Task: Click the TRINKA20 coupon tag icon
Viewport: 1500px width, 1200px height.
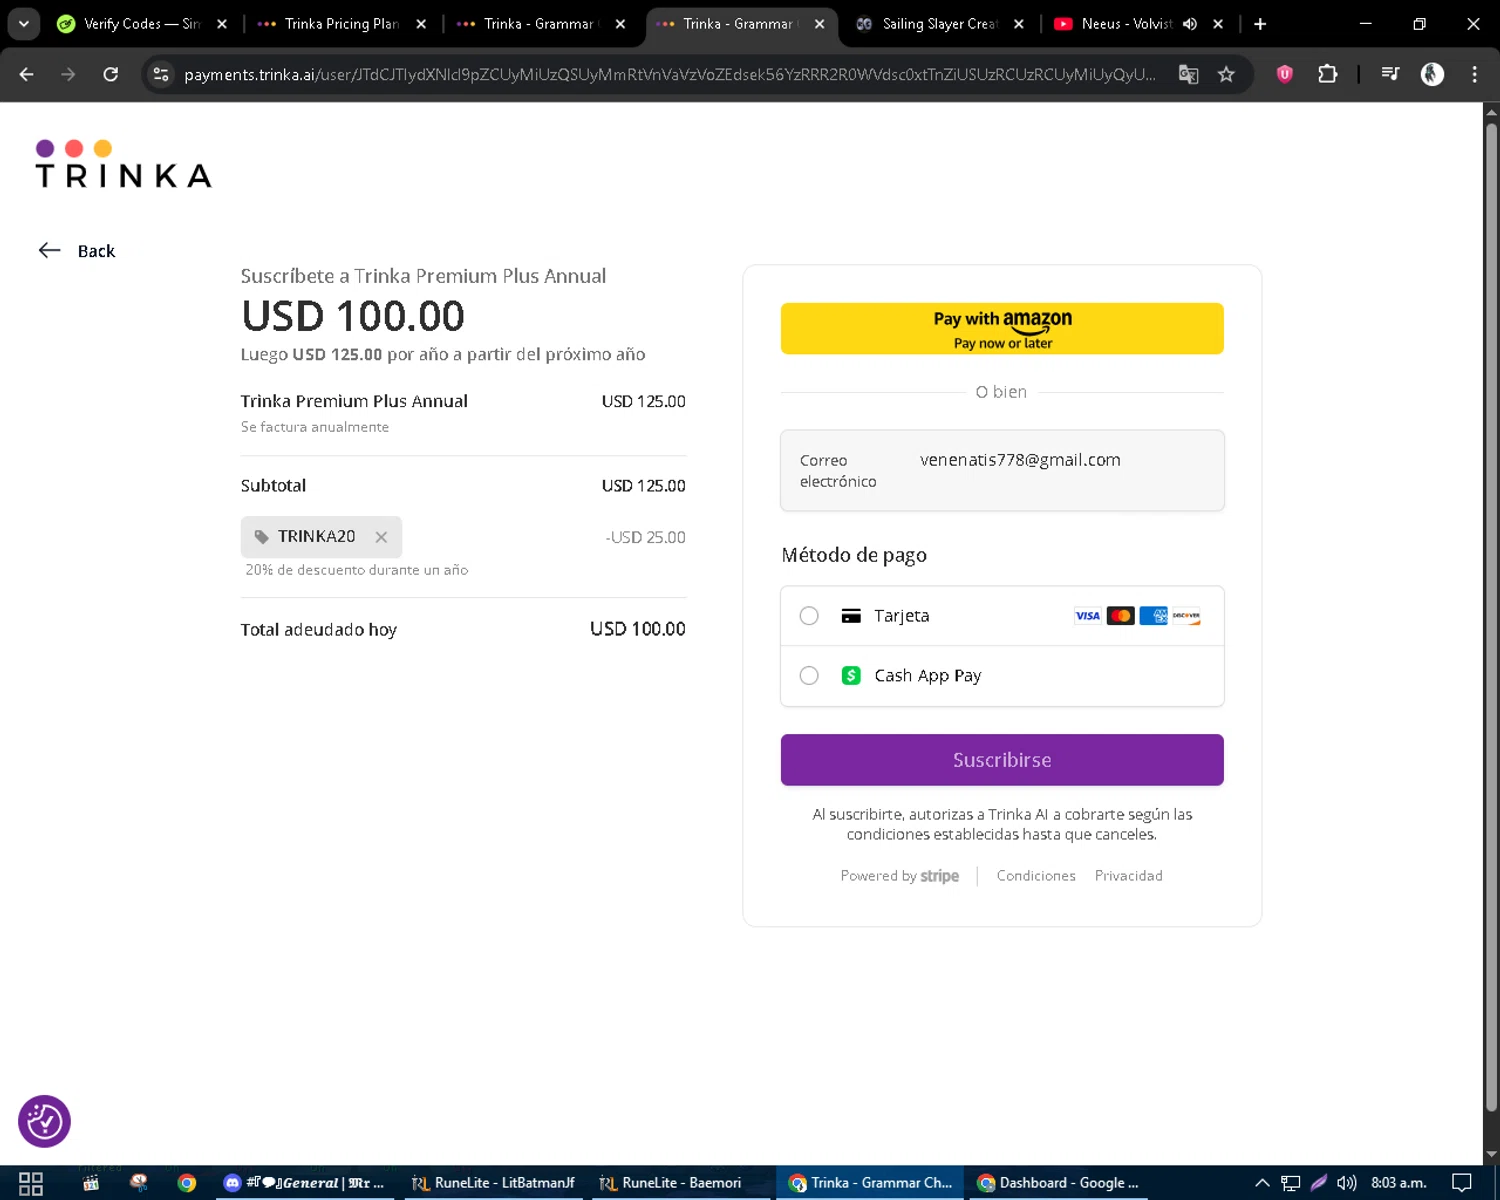Action: [x=262, y=537]
